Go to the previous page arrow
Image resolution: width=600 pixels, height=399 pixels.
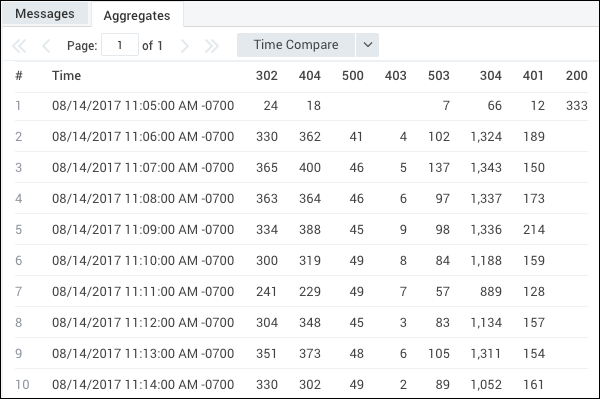(46, 46)
